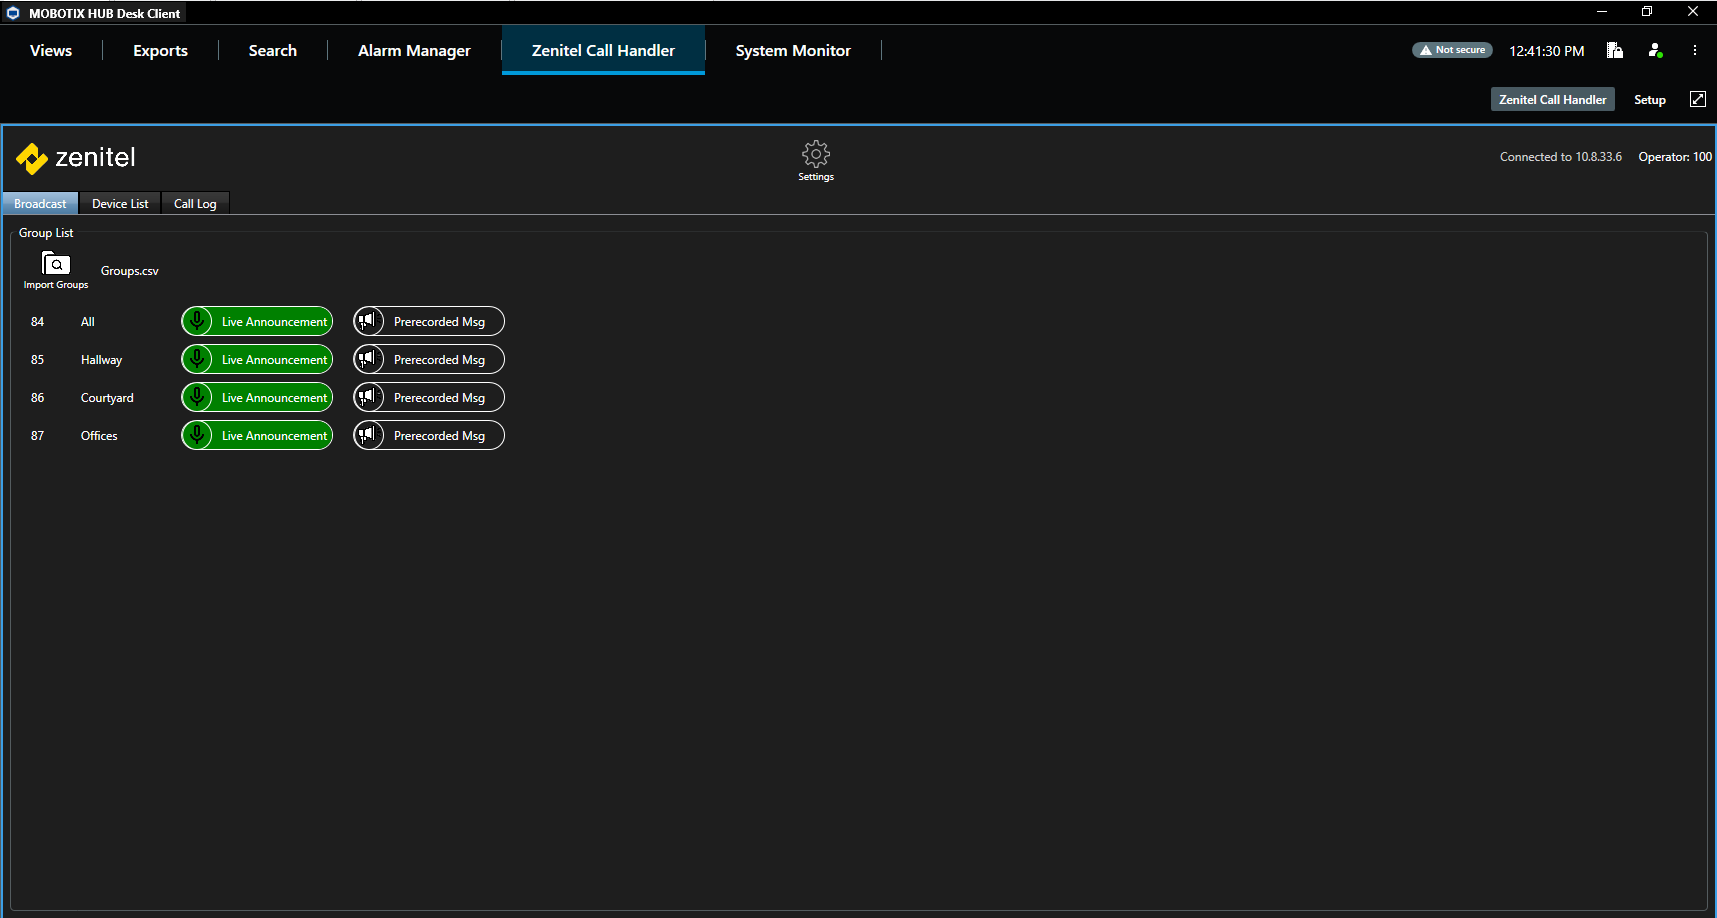Switch to the Device List tab
Screen dimensions: 1717x918
point(120,204)
